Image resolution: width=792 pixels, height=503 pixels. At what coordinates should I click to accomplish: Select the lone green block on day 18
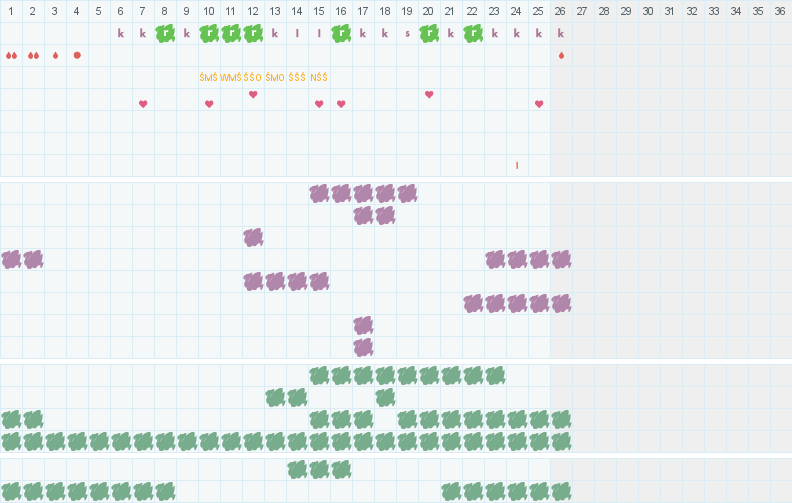[x=385, y=397]
